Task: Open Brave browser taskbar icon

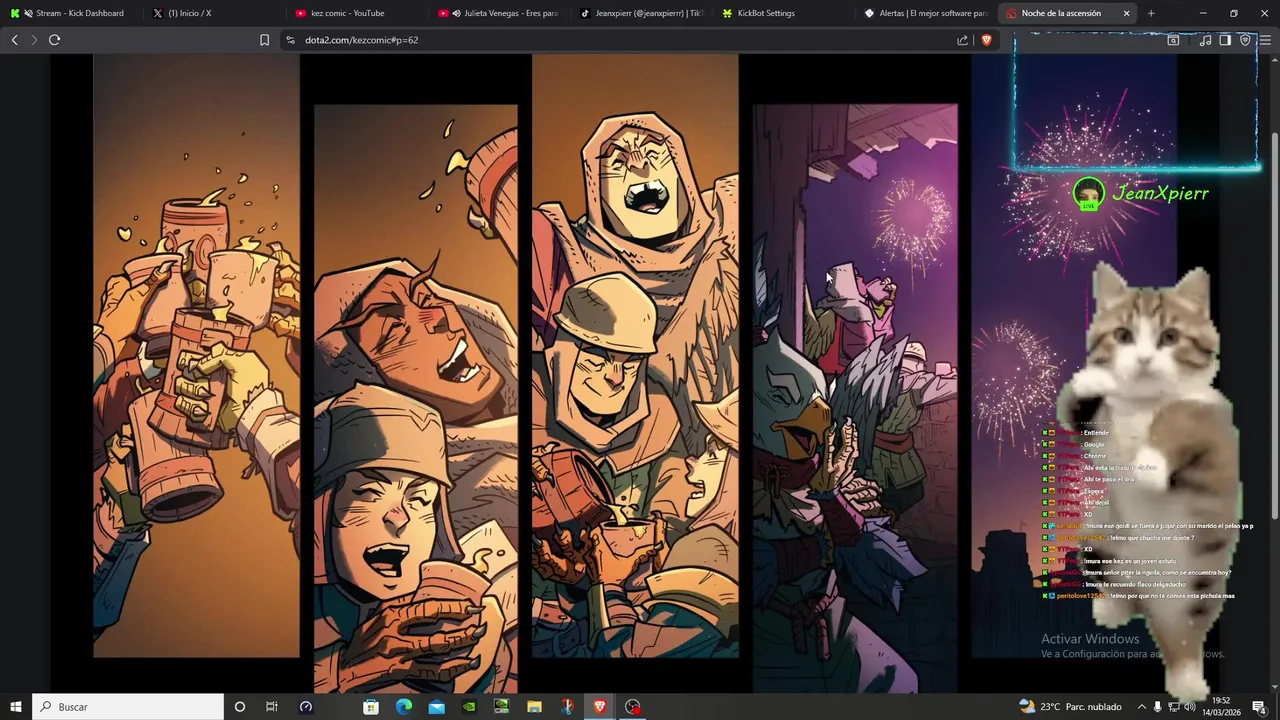Action: click(x=599, y=707)
